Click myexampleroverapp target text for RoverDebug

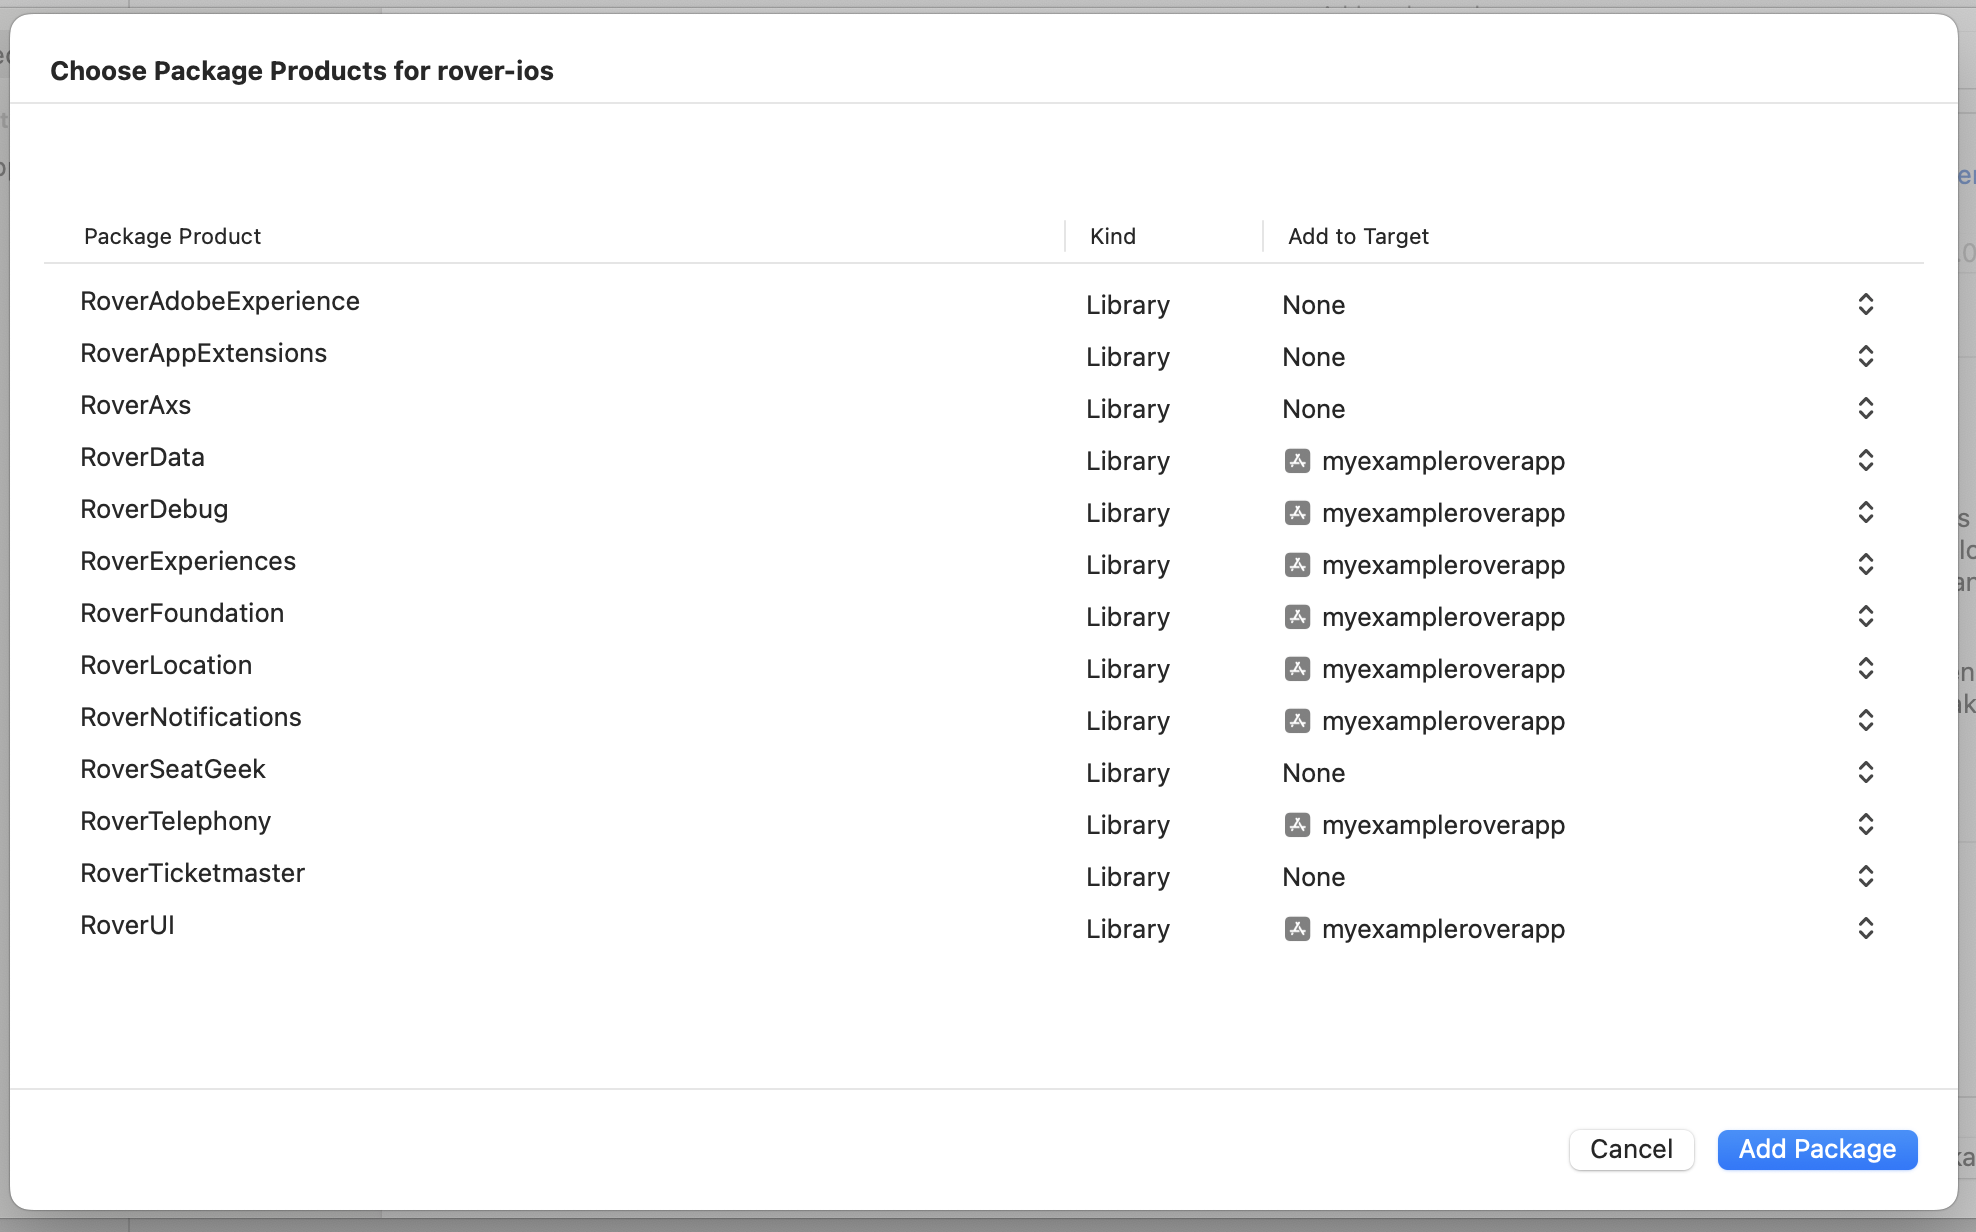click(x=1443, y=513)
